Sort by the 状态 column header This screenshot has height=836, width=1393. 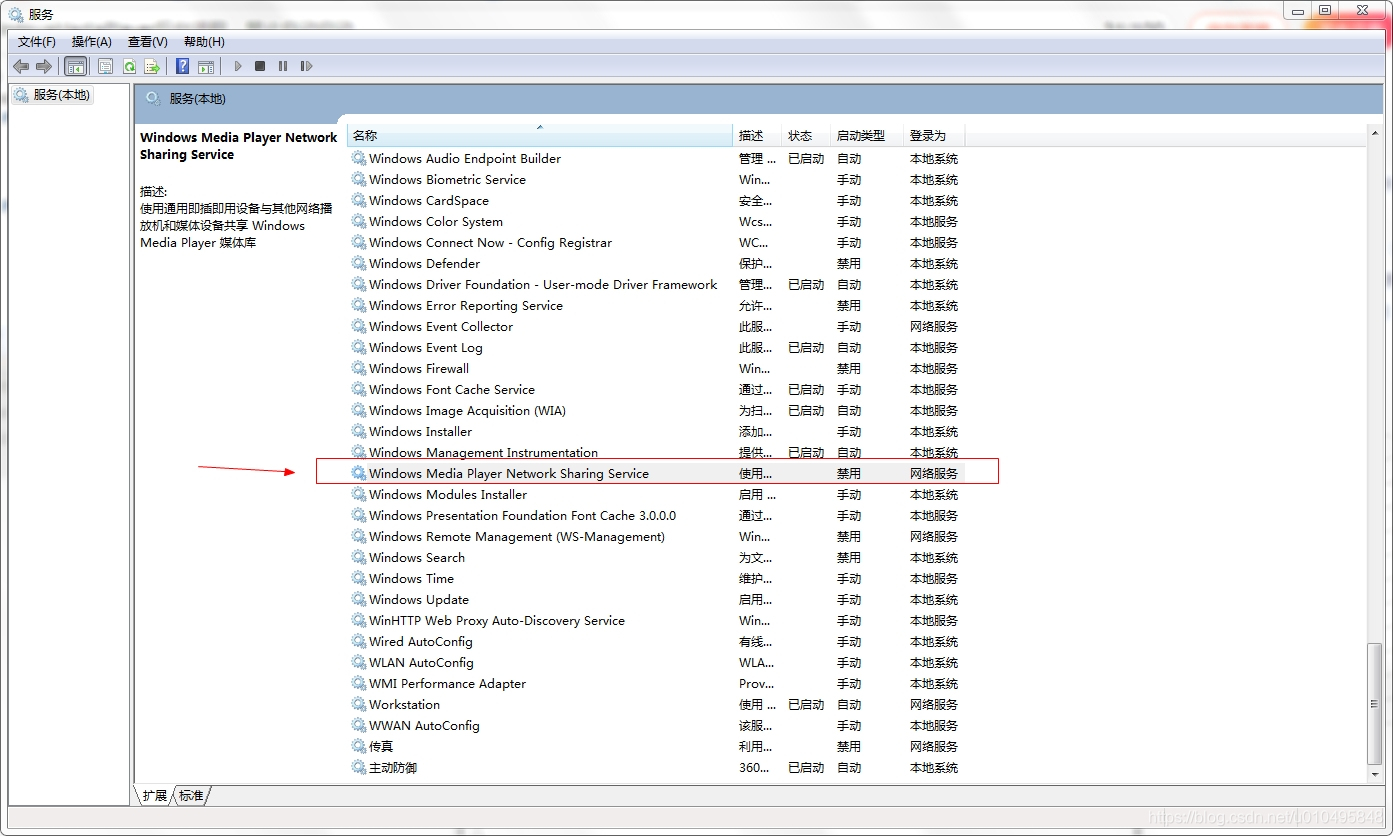(806, 135)
